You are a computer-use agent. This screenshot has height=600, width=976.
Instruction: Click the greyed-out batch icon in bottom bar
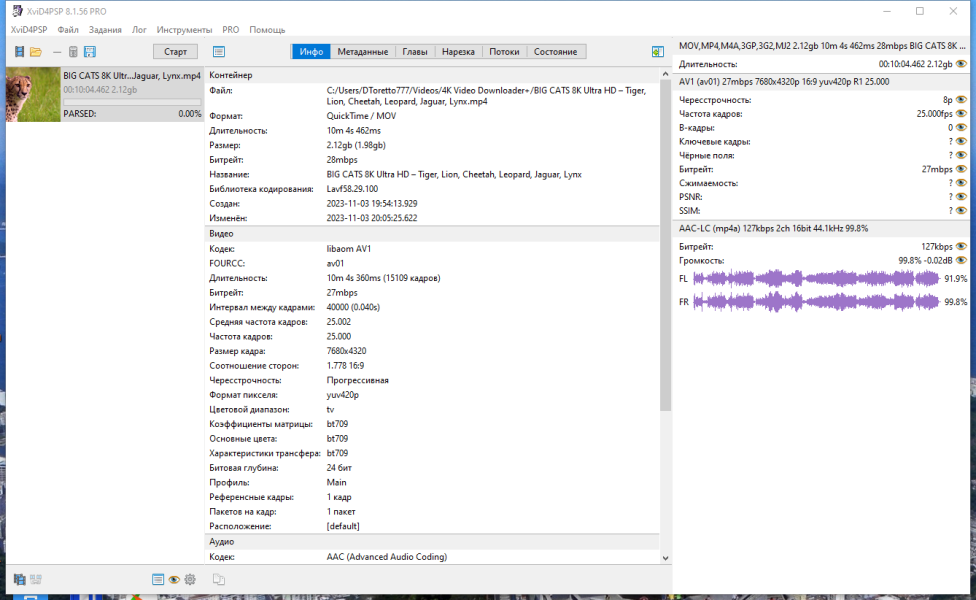click(x=35, y=579)
